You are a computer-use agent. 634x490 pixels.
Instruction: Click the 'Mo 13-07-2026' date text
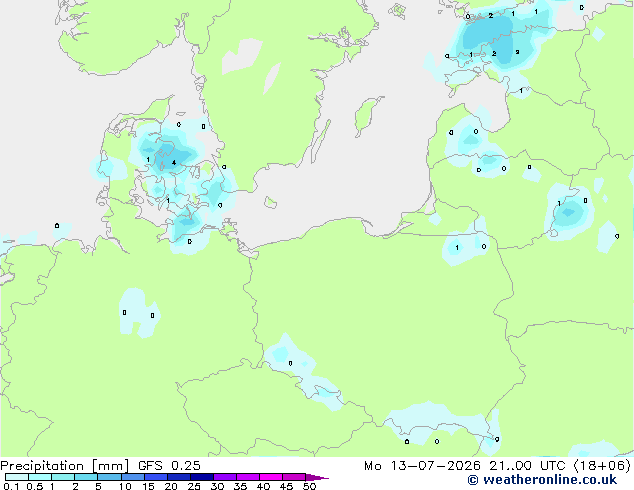pyautogui.click(x=422, y=466)
